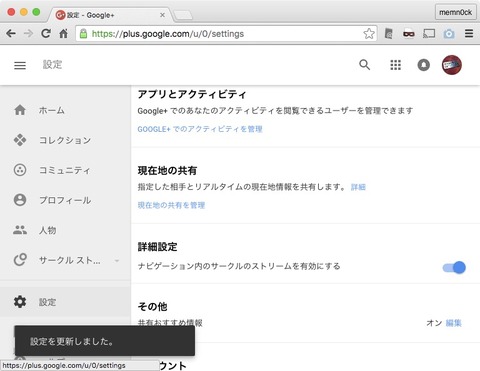Click the その他 section heading

pyautogui.click(x=152, y=307)
